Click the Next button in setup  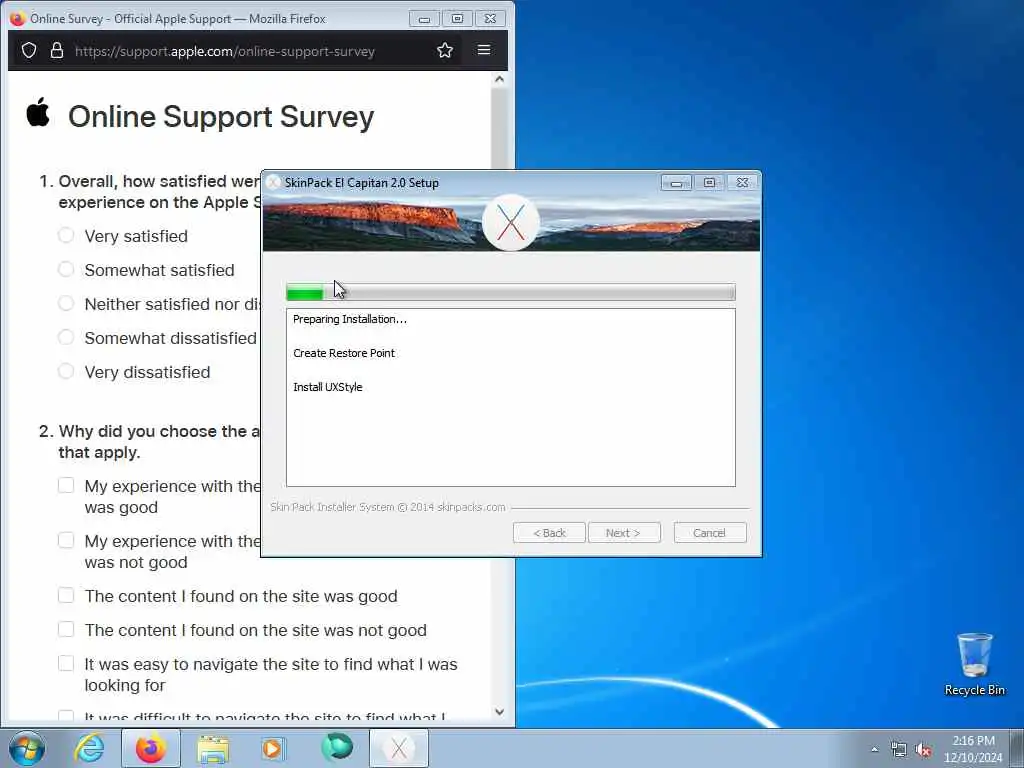pyautogui.click(x=624, y=533)
